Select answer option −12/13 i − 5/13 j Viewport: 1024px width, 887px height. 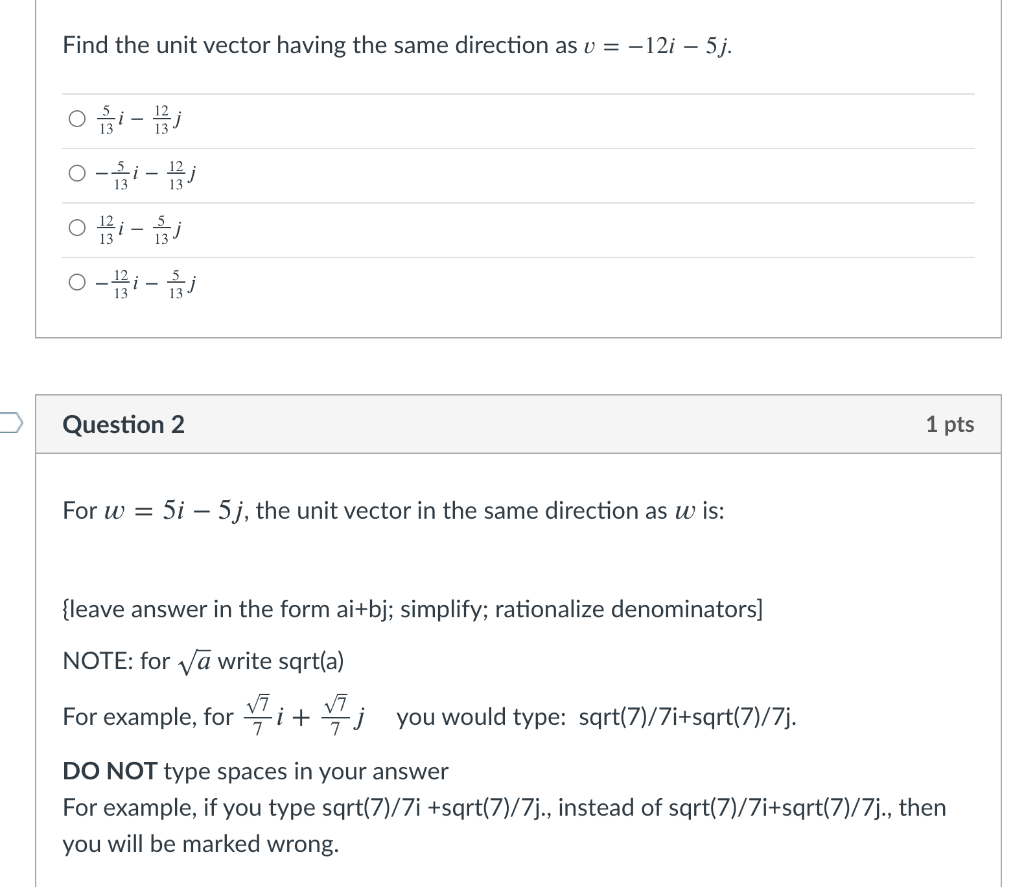click(x=76, y=282)
